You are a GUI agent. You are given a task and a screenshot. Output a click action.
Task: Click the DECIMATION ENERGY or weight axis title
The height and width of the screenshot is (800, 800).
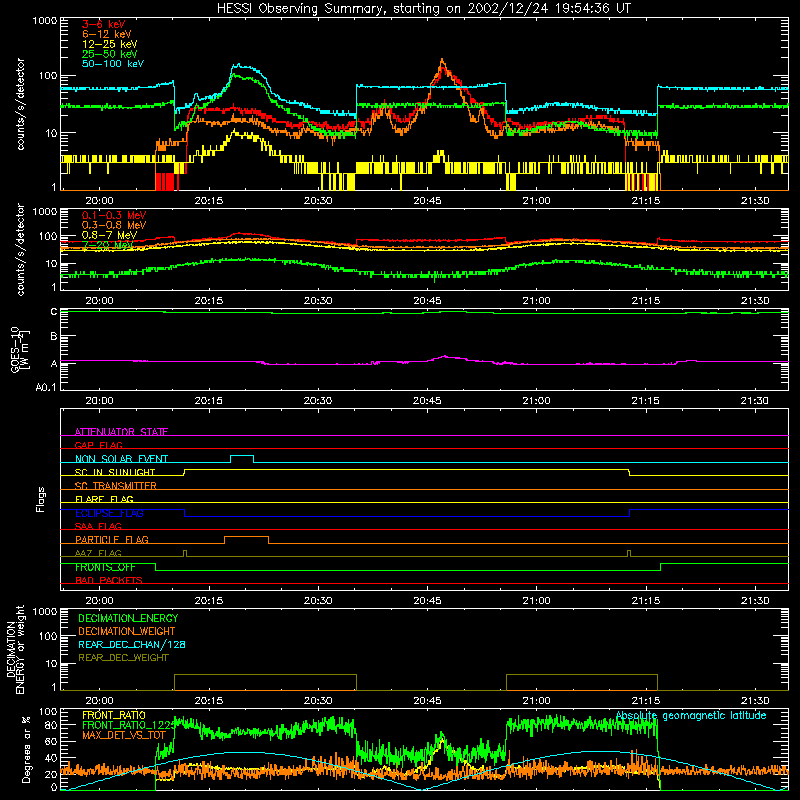(x=15, y=649)
